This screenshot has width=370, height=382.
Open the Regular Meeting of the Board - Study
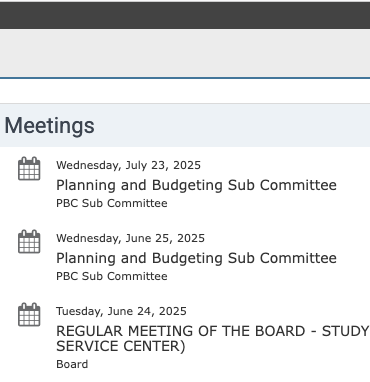(x=213, y=339)
